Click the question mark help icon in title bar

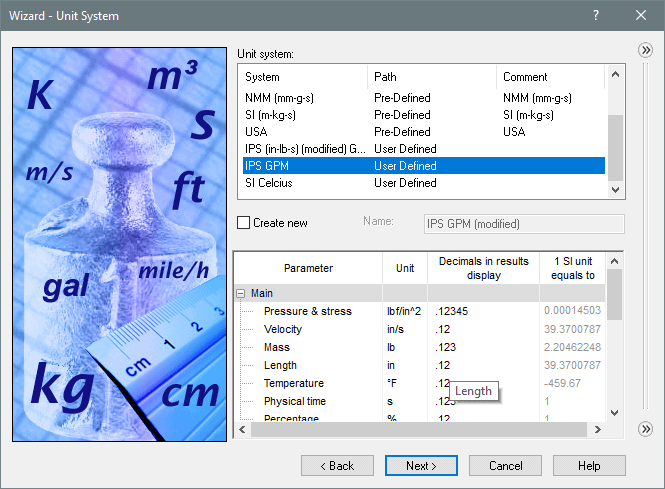click(x=596, y=15)
